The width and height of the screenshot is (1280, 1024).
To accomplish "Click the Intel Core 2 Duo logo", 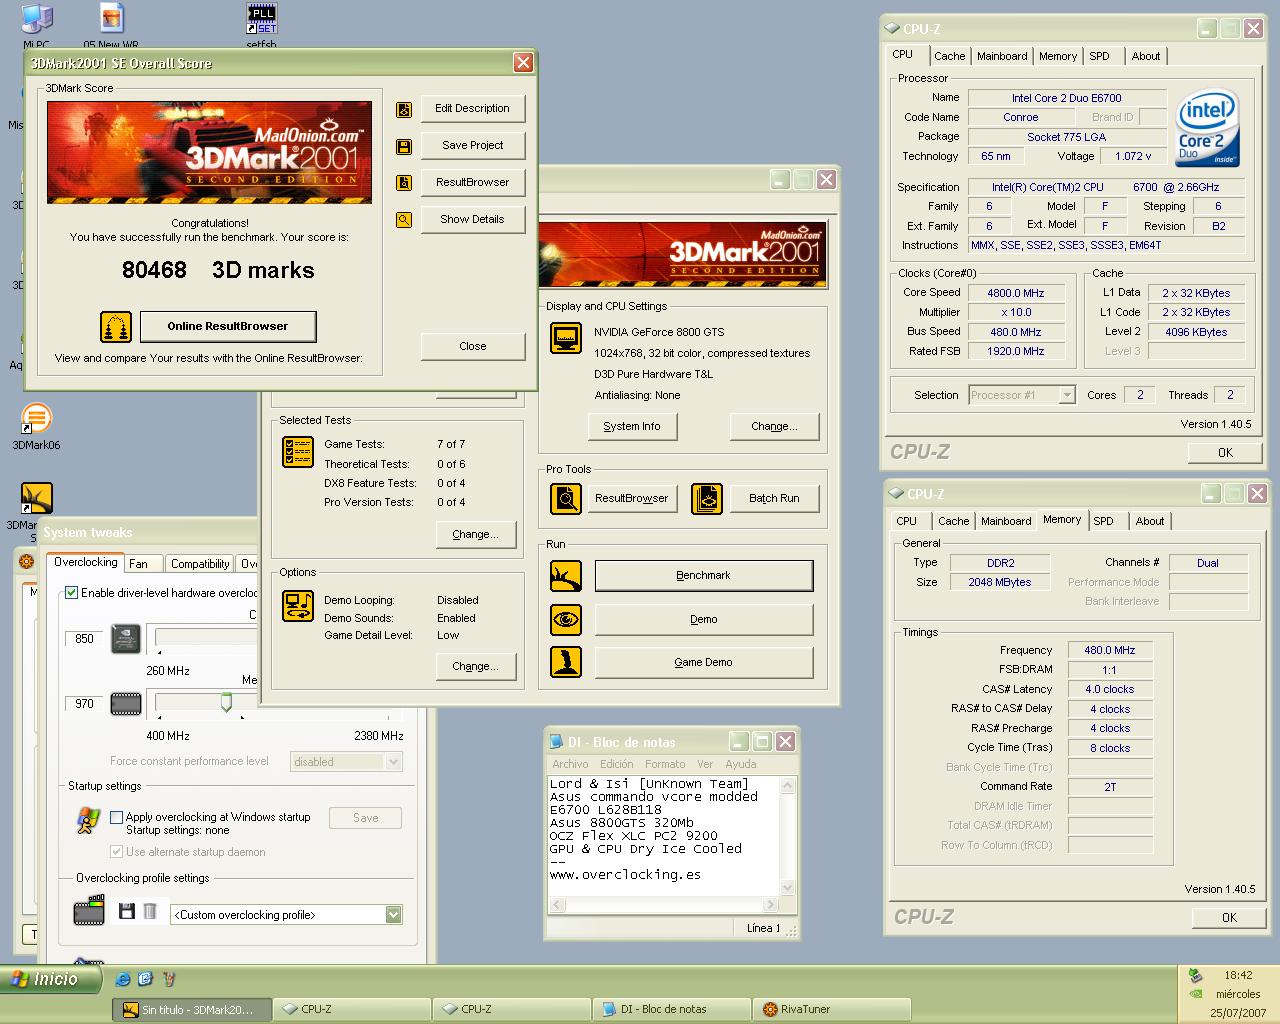I will pyautogui.click(x=1208, y=128).
